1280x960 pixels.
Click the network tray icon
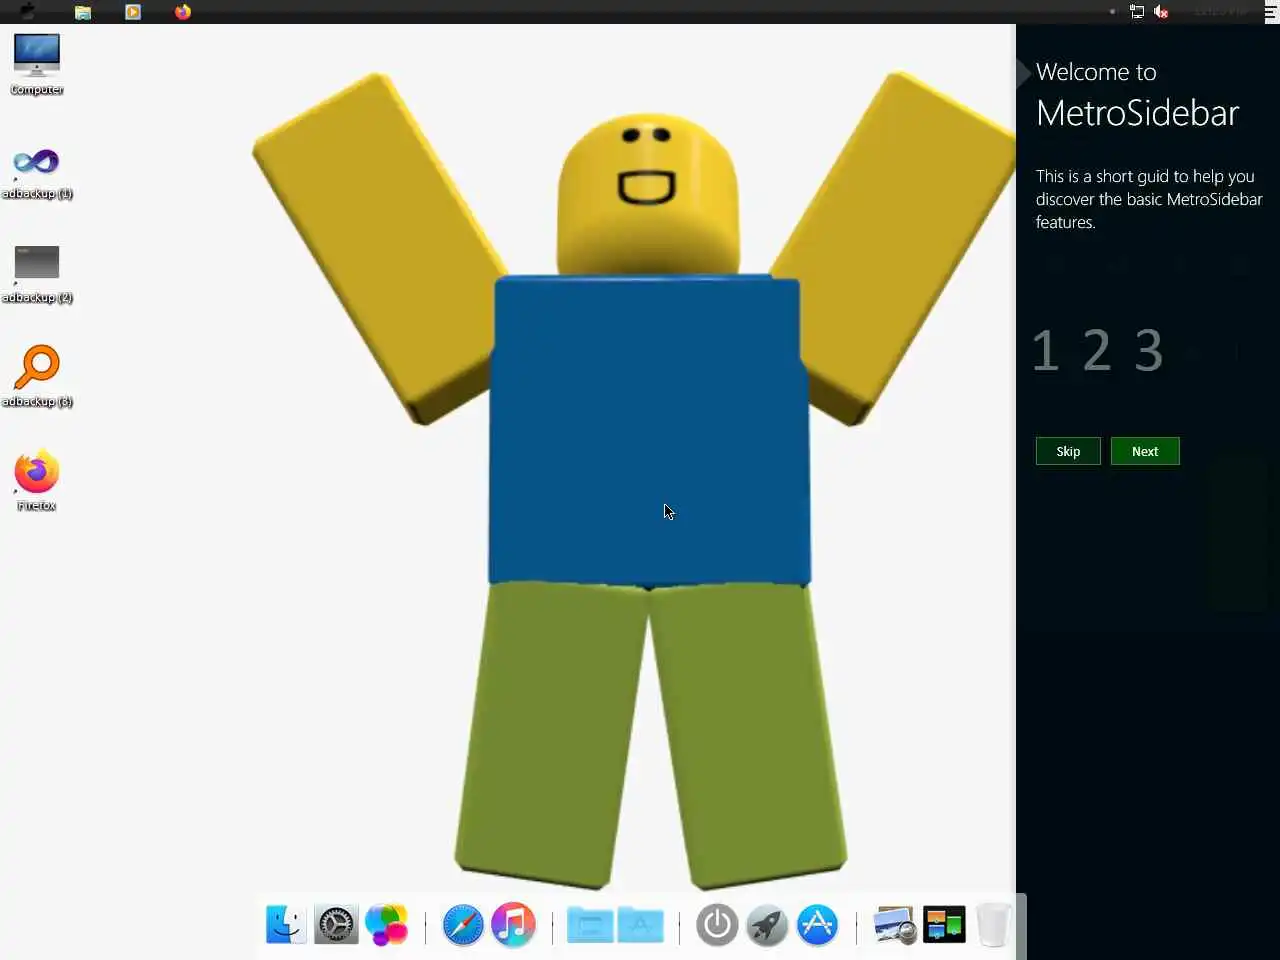tap(1137, 12)
